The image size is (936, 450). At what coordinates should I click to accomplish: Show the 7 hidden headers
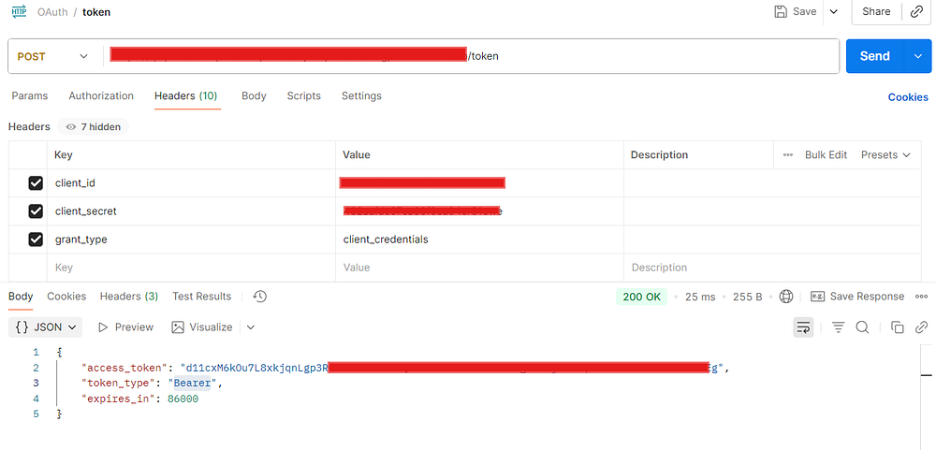93,127
